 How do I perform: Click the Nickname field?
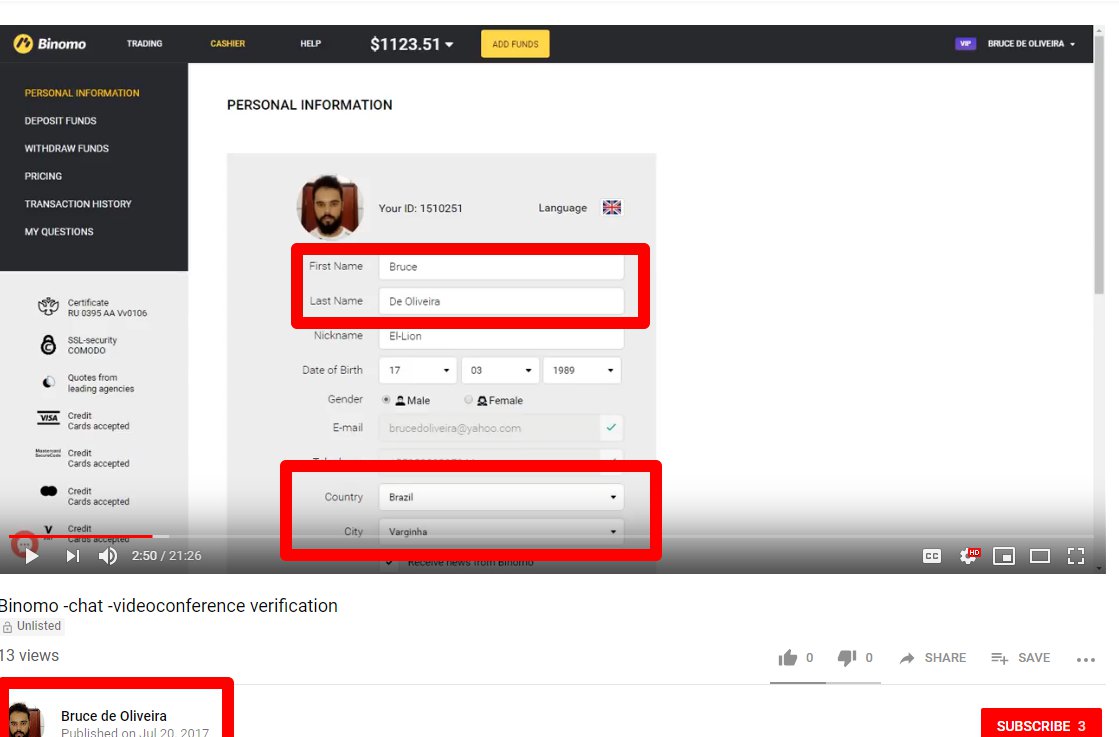(501, 336)
